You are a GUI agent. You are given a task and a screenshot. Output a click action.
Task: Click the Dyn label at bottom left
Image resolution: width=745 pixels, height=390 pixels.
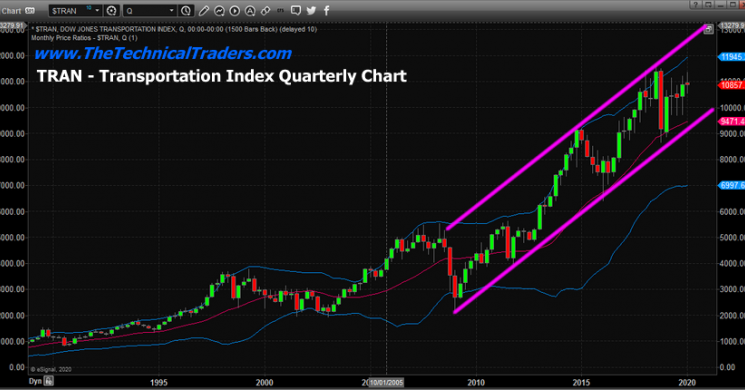pos(35,381)
